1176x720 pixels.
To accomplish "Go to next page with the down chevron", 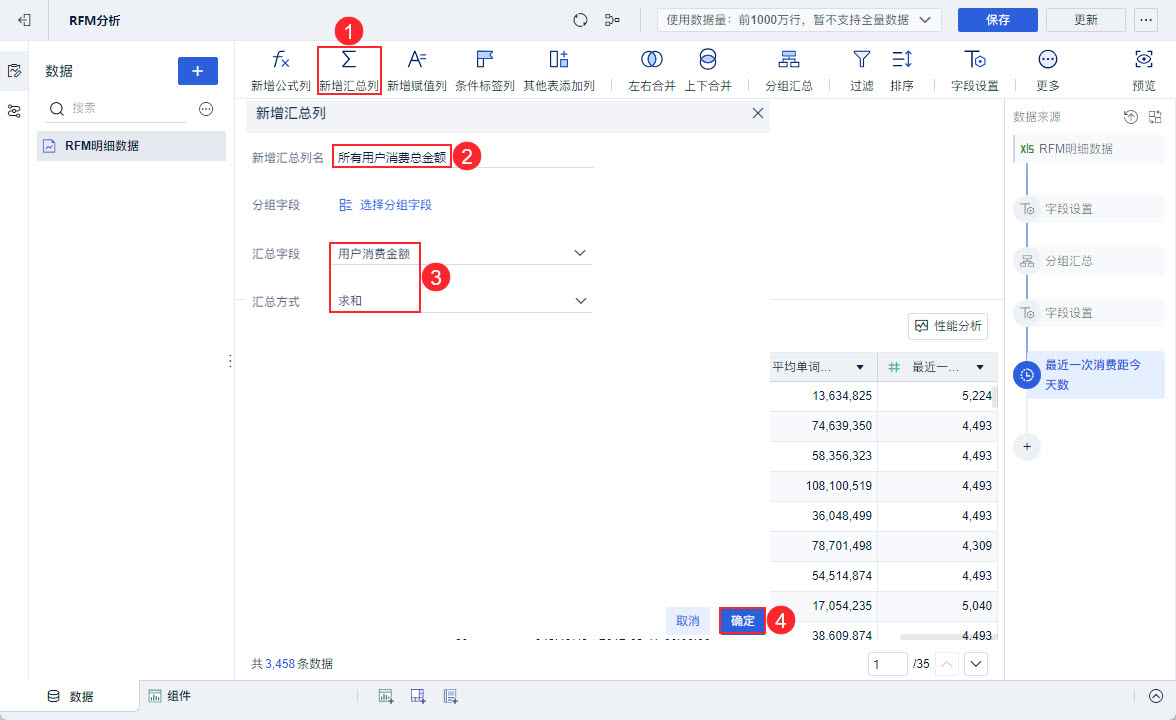I will pyautogui.click(x=976, y=664).
